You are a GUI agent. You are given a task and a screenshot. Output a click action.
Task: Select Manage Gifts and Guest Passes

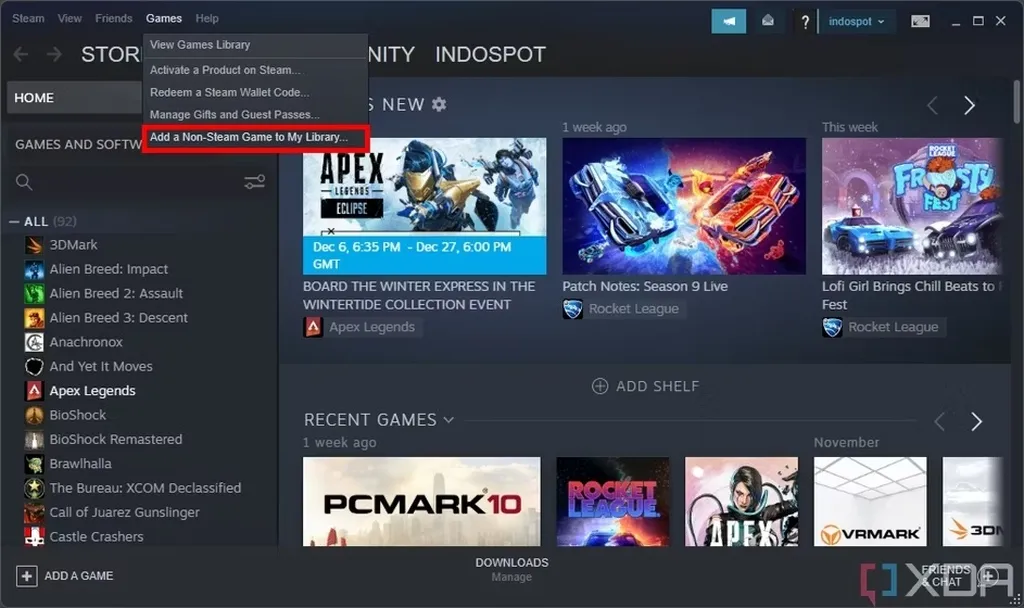(255, 115)
